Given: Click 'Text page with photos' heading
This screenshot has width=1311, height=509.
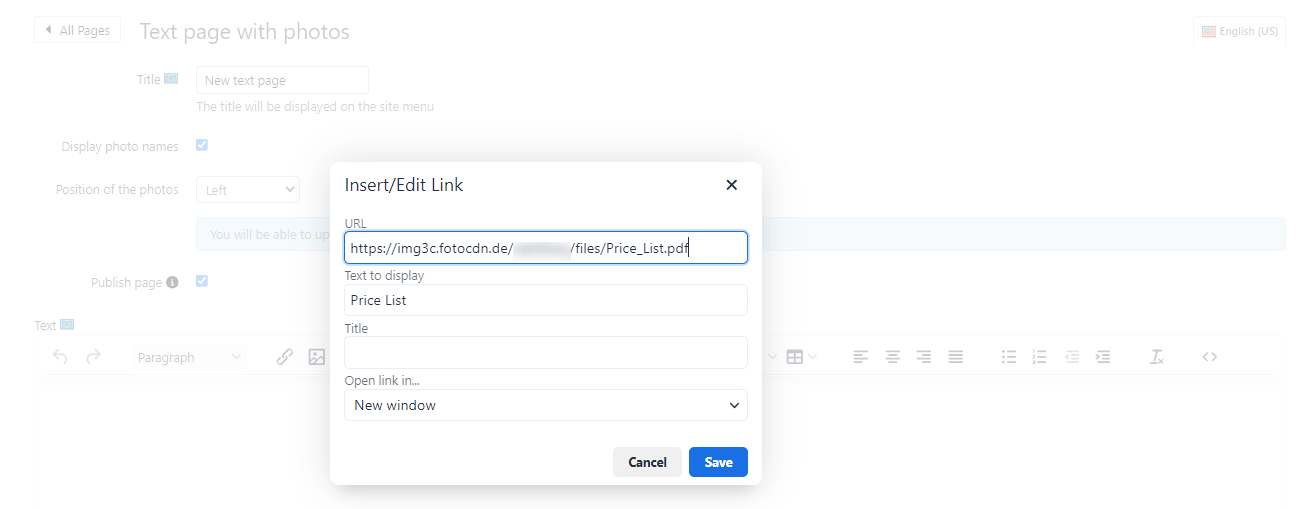Looking at the screenshot, I should 245,31.
